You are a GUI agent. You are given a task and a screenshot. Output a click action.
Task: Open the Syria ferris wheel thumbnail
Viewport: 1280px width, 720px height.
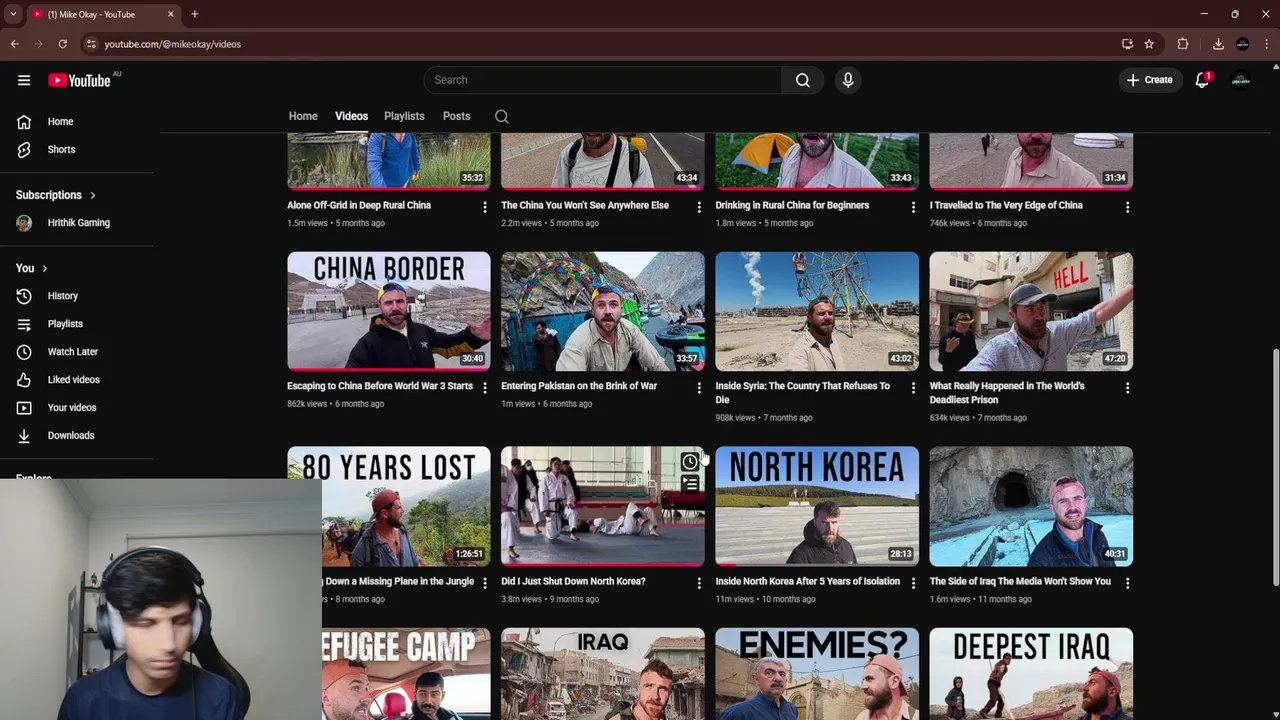pyautogui.click(x=817, y=311)
